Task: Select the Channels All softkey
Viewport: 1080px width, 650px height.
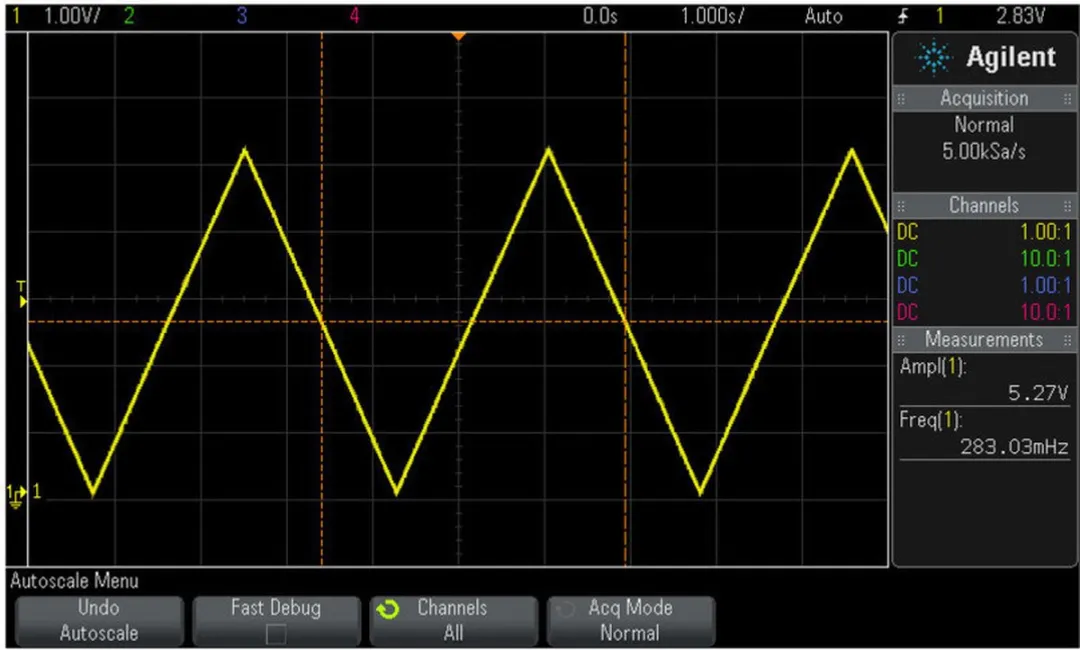Action: click(453, 620)
